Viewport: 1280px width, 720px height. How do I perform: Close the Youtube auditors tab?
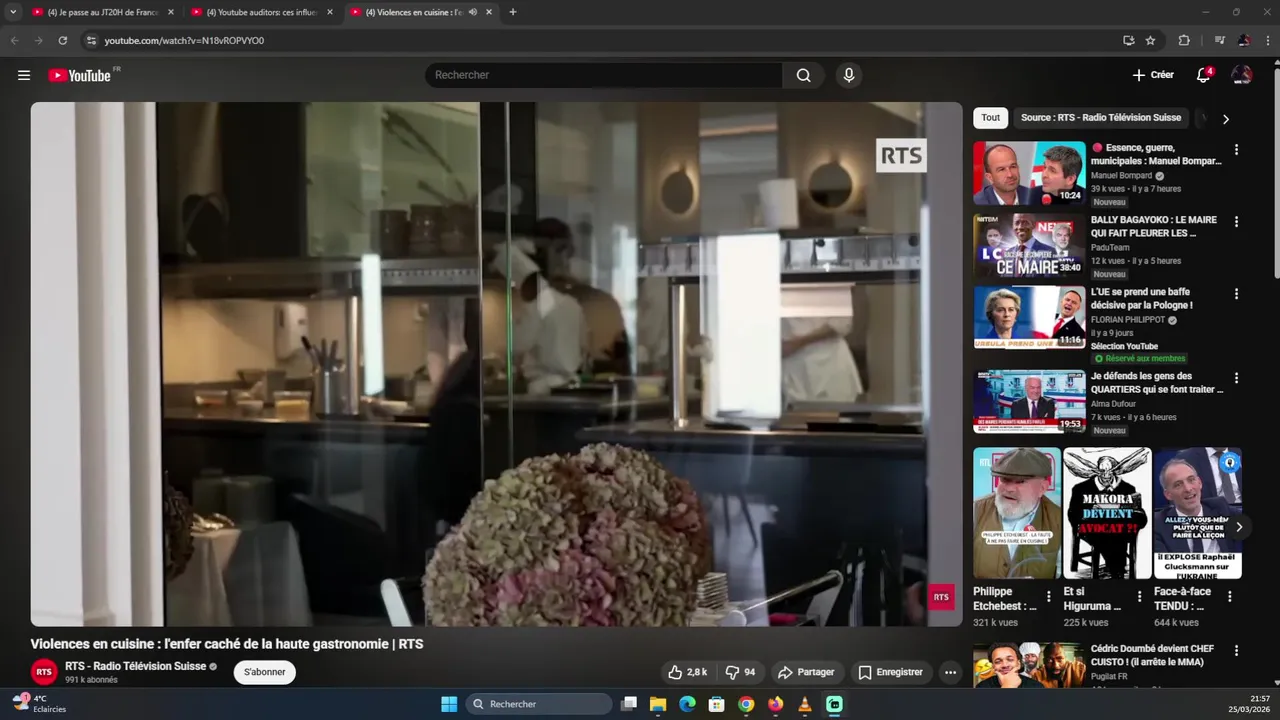[x=330, y=12]
